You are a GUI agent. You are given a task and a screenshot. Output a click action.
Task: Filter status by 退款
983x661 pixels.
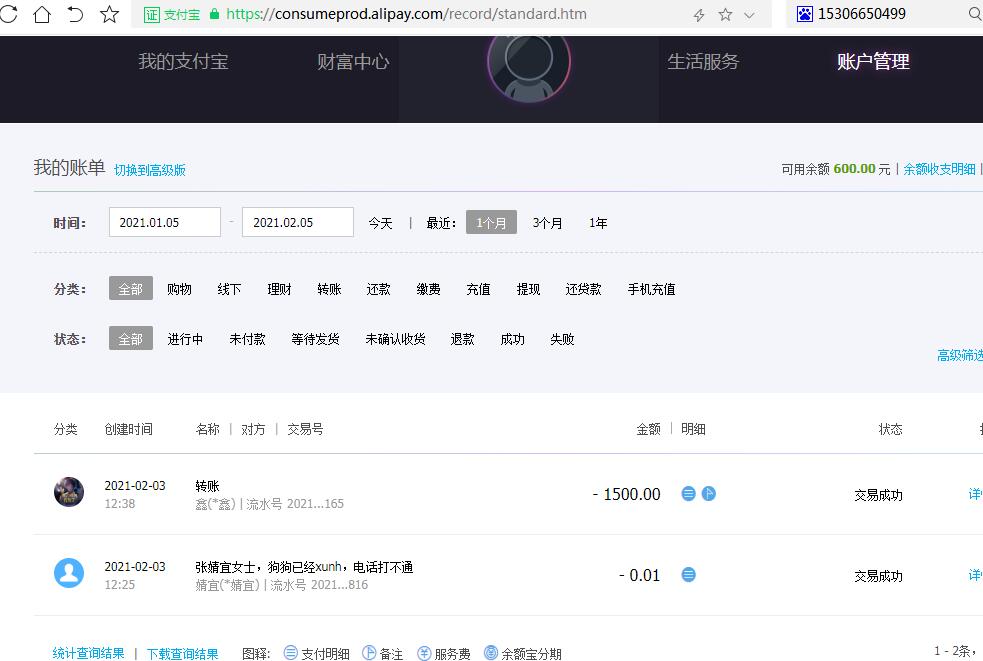pyautogui.click(x=463, y=339)
